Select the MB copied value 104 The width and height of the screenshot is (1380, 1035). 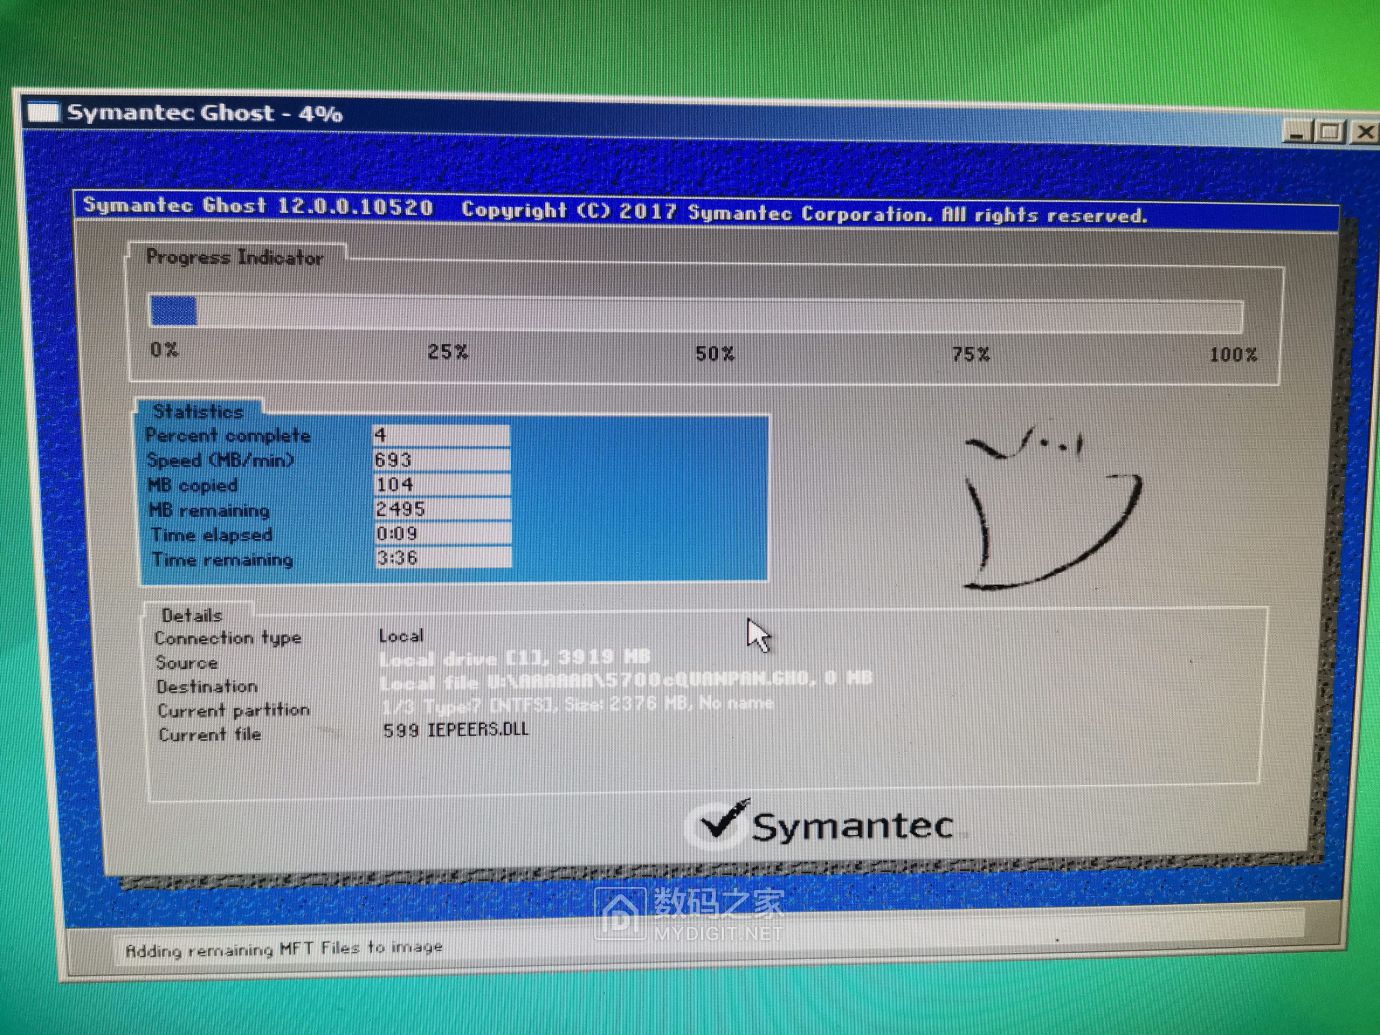point(442,484)
